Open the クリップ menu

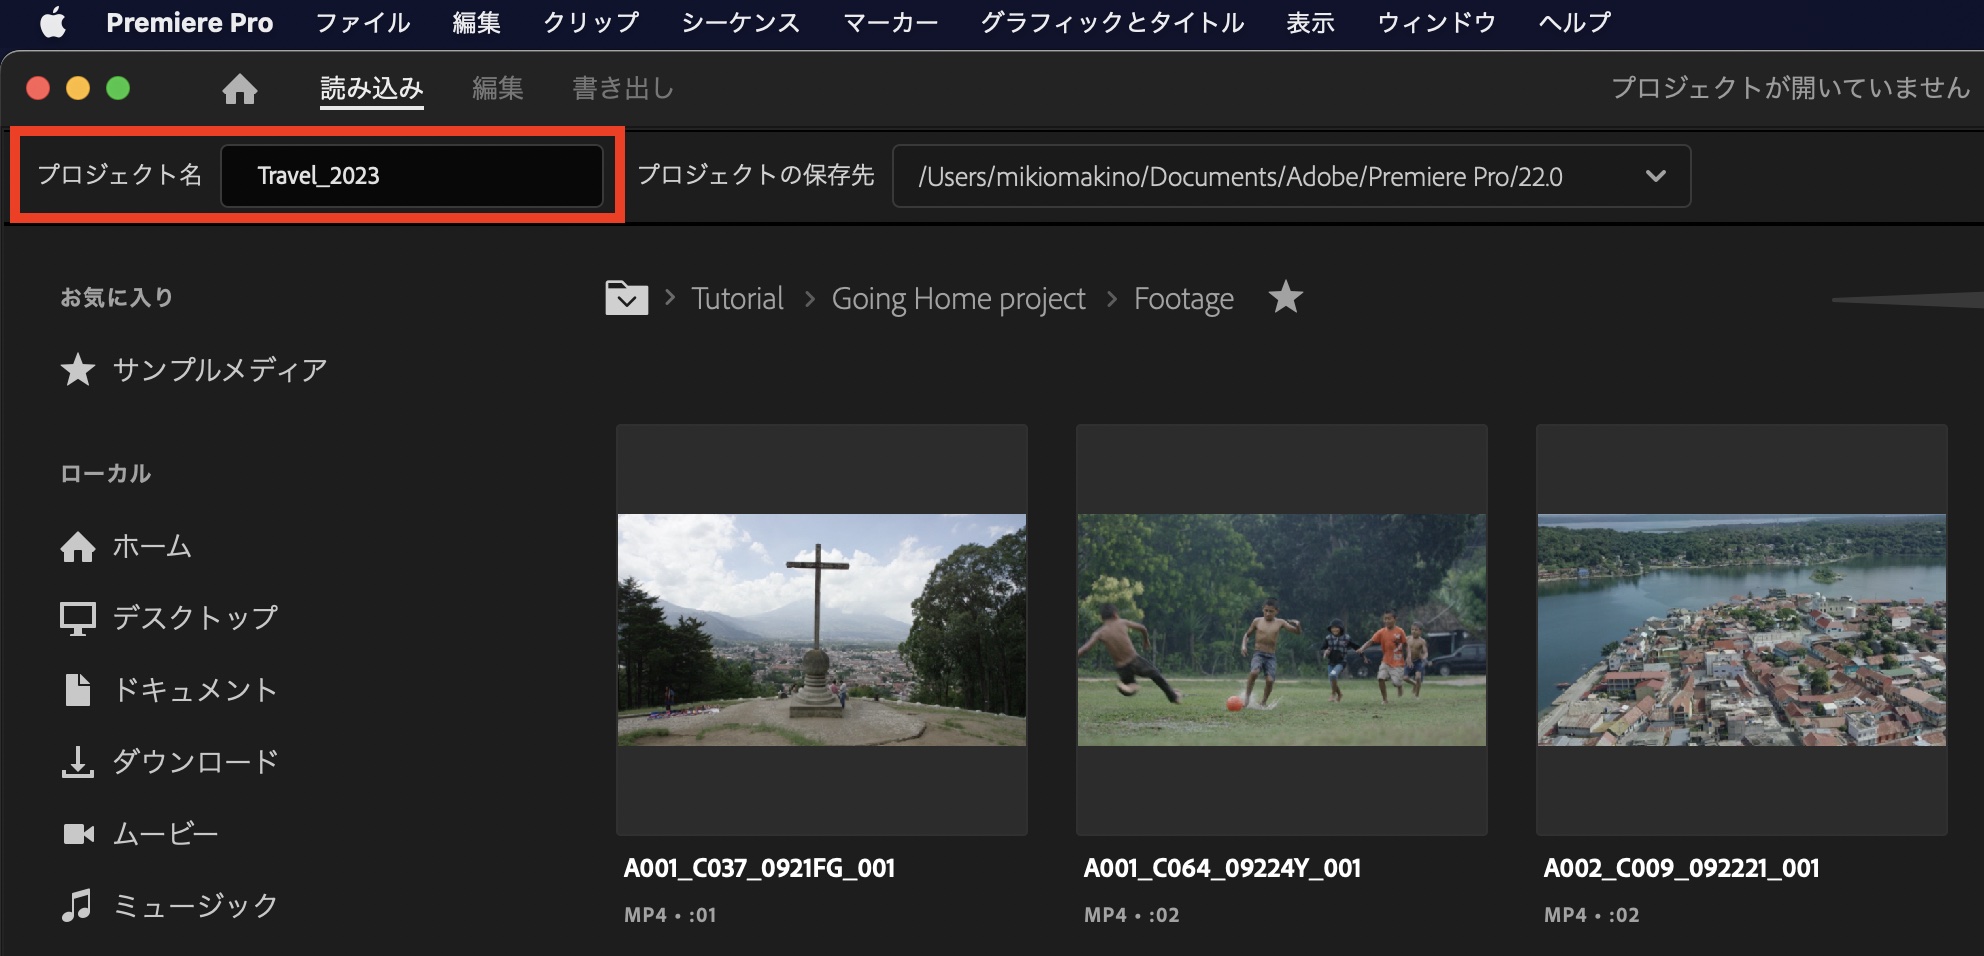coord(591,22)
